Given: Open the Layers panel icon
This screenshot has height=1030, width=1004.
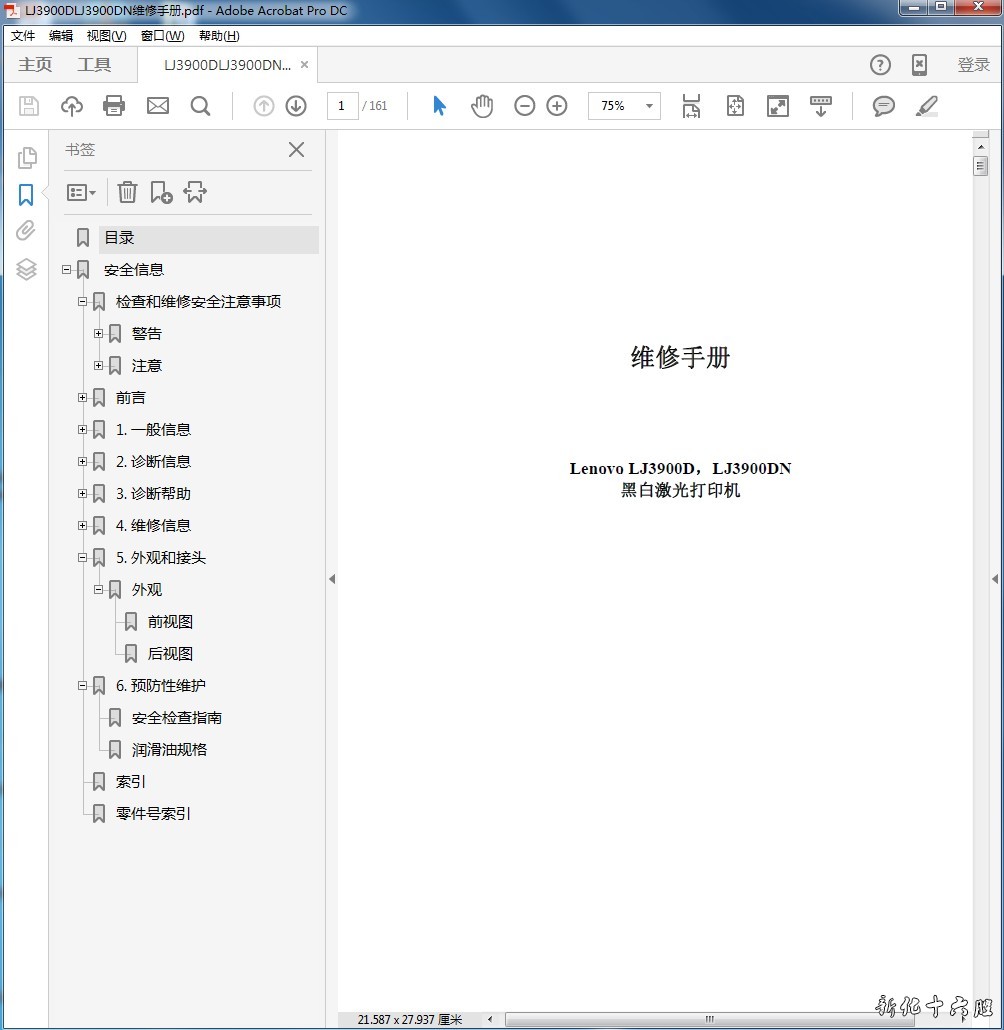Looking at the screenshot, I should point(26,268).
